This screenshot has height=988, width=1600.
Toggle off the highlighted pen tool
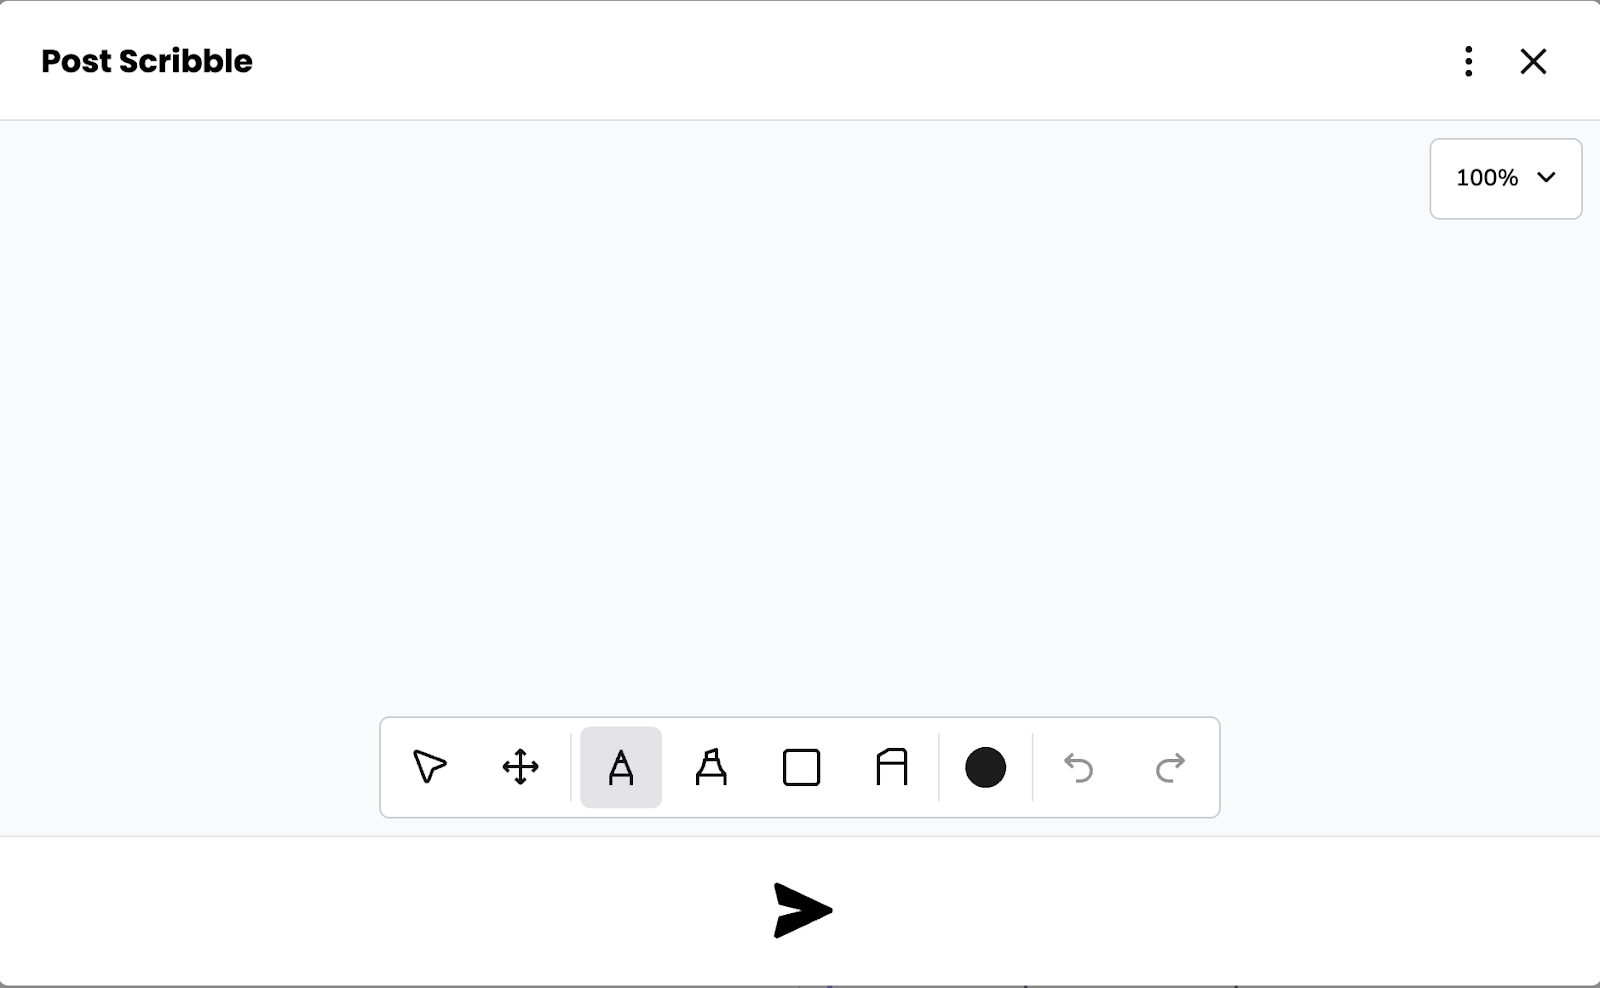click(x=621, y=767)
